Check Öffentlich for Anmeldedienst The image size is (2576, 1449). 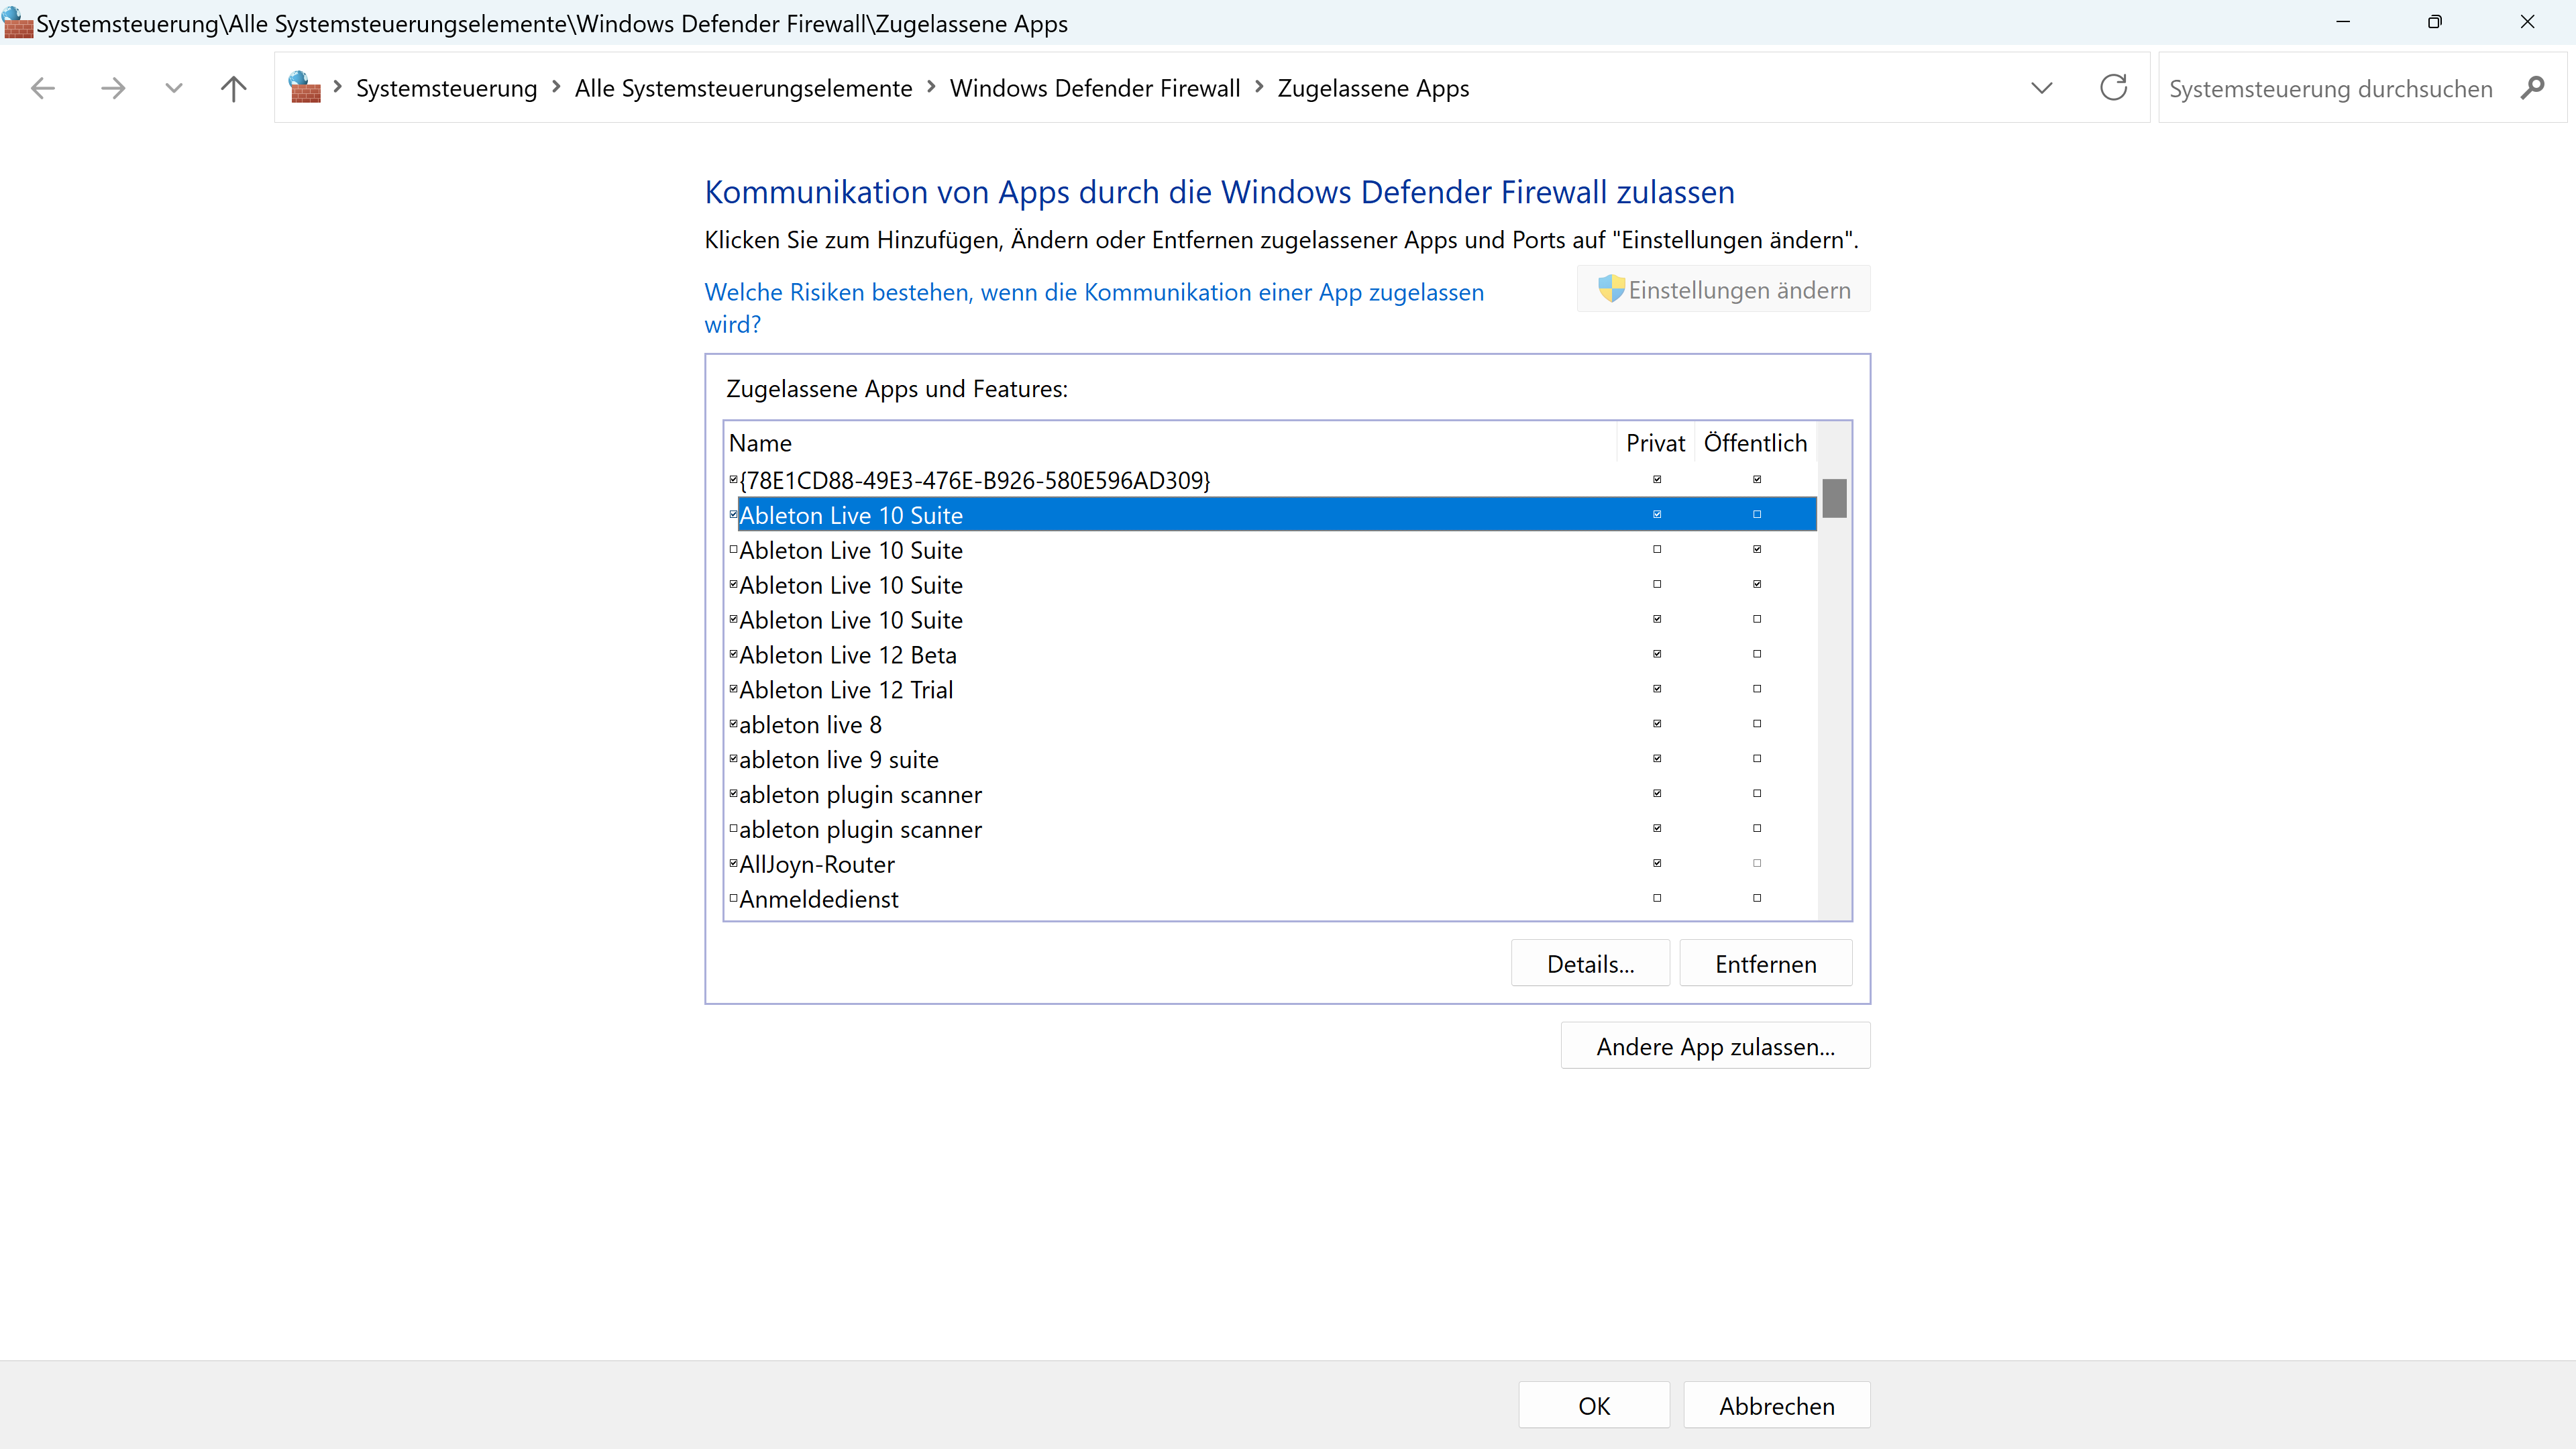1757,898
